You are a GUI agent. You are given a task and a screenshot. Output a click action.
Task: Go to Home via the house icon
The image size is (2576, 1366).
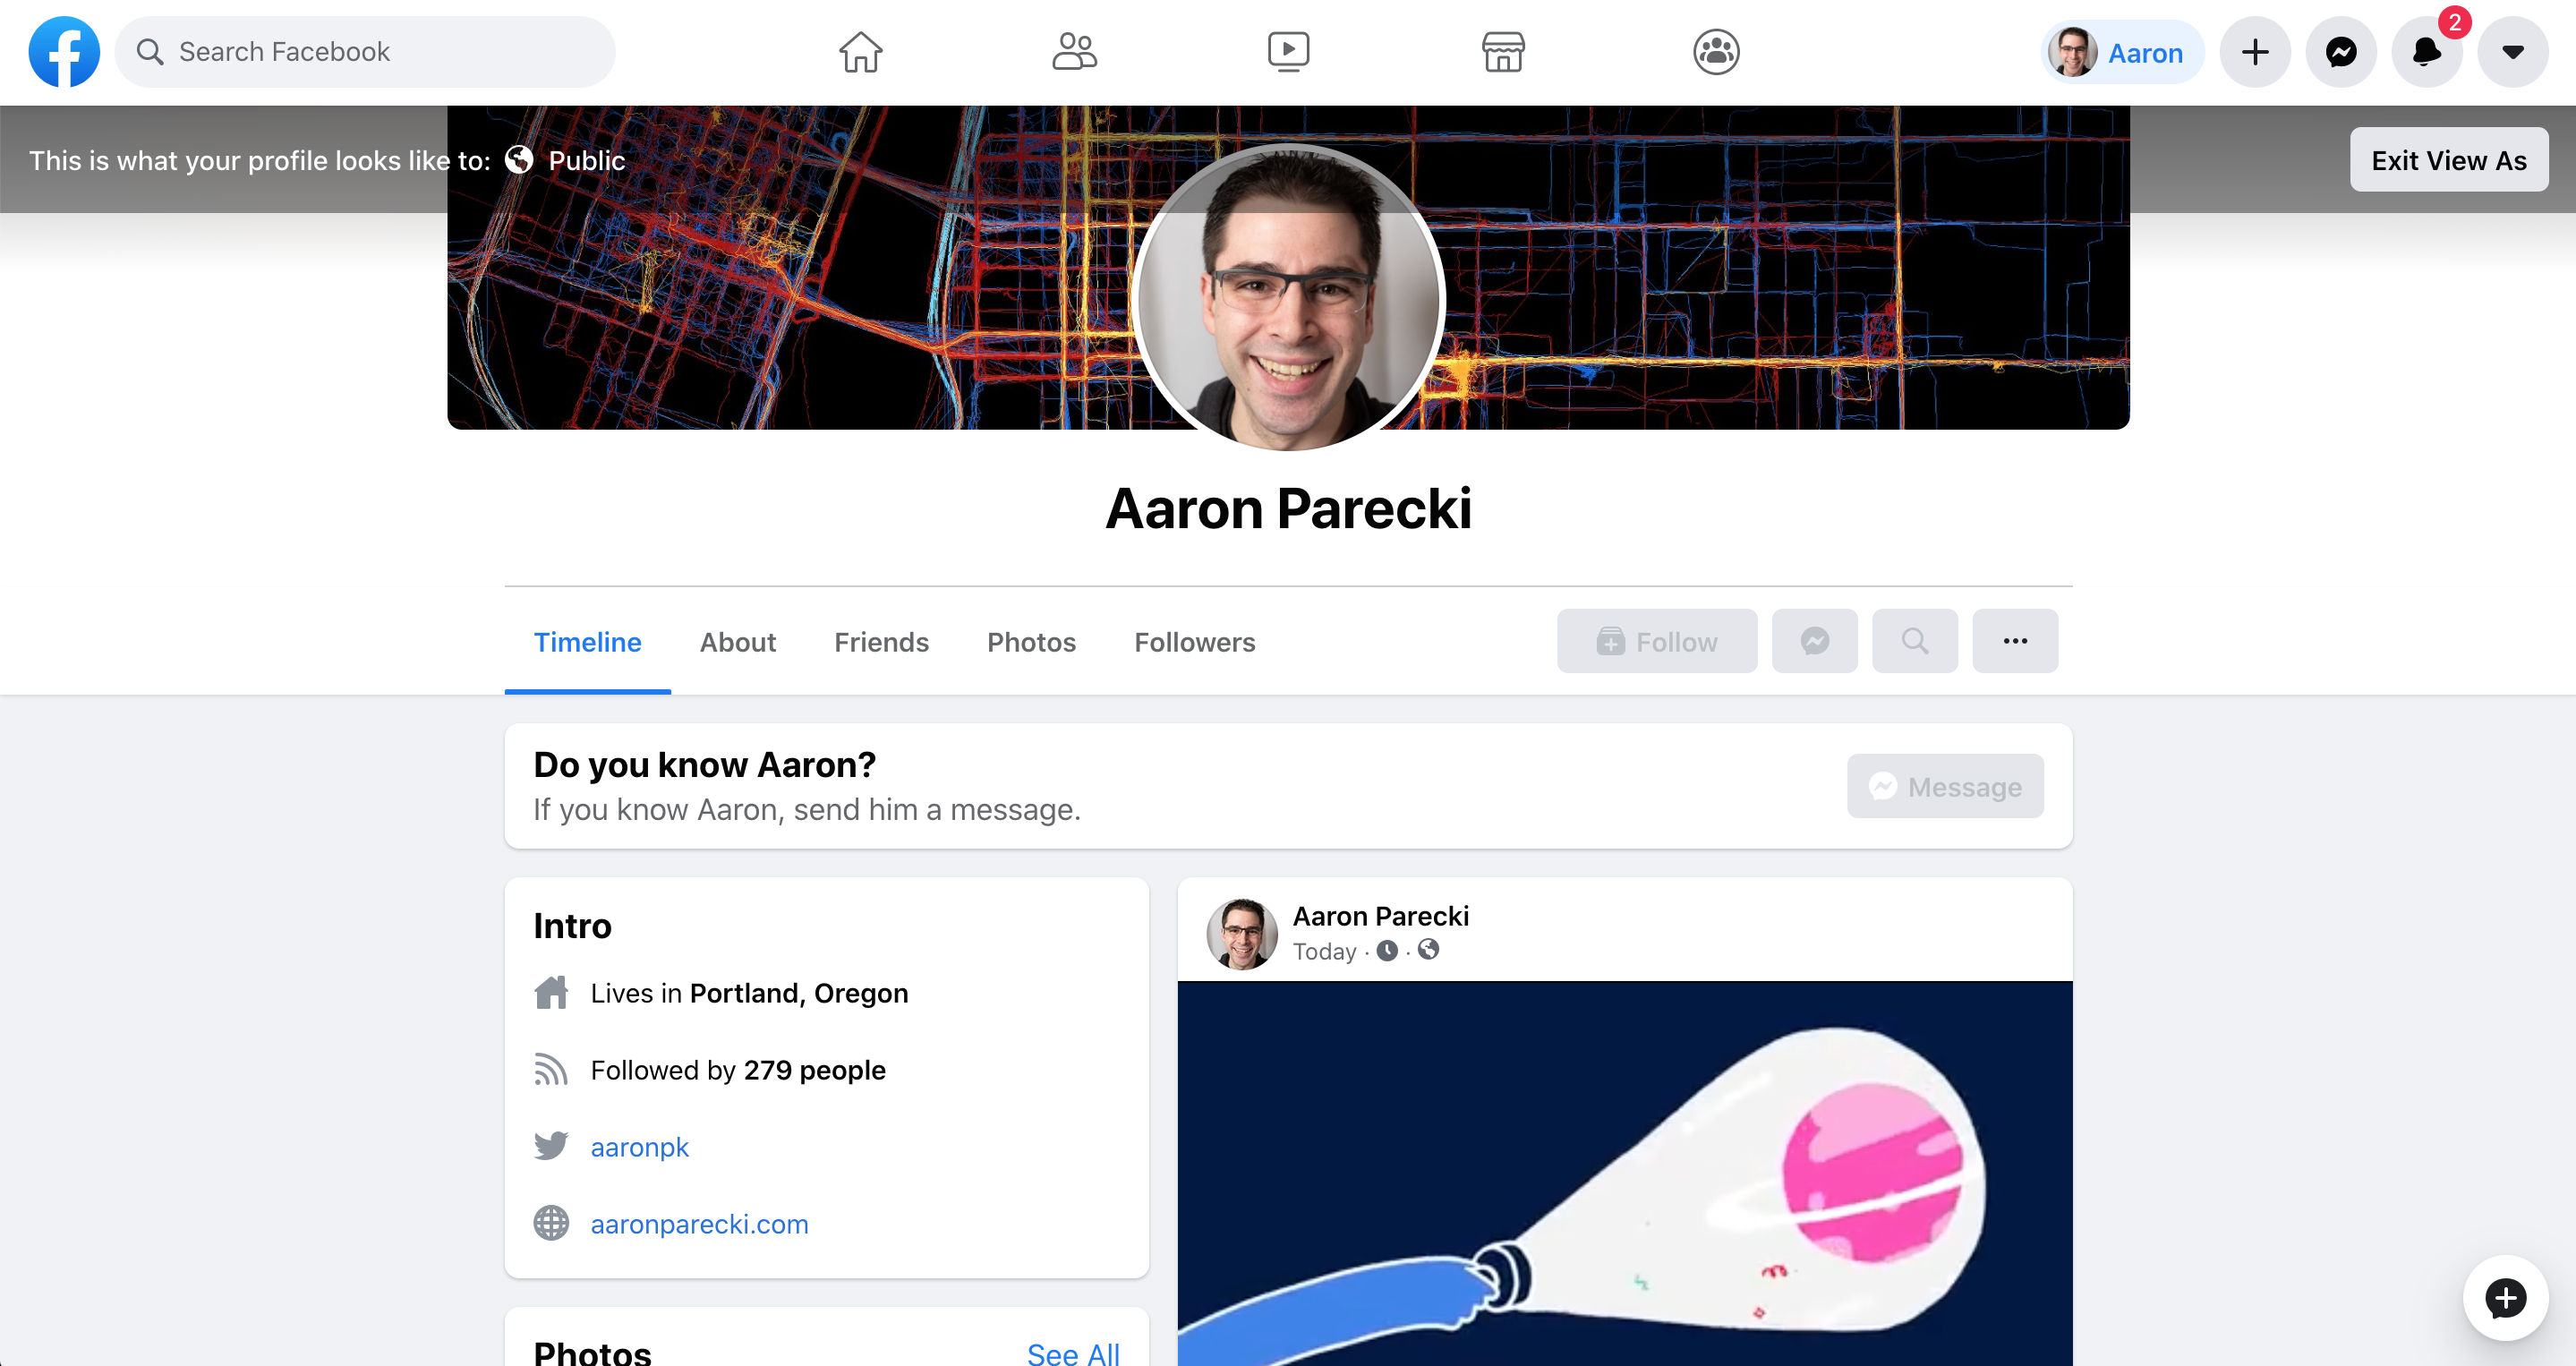click(x=860, y=52)
